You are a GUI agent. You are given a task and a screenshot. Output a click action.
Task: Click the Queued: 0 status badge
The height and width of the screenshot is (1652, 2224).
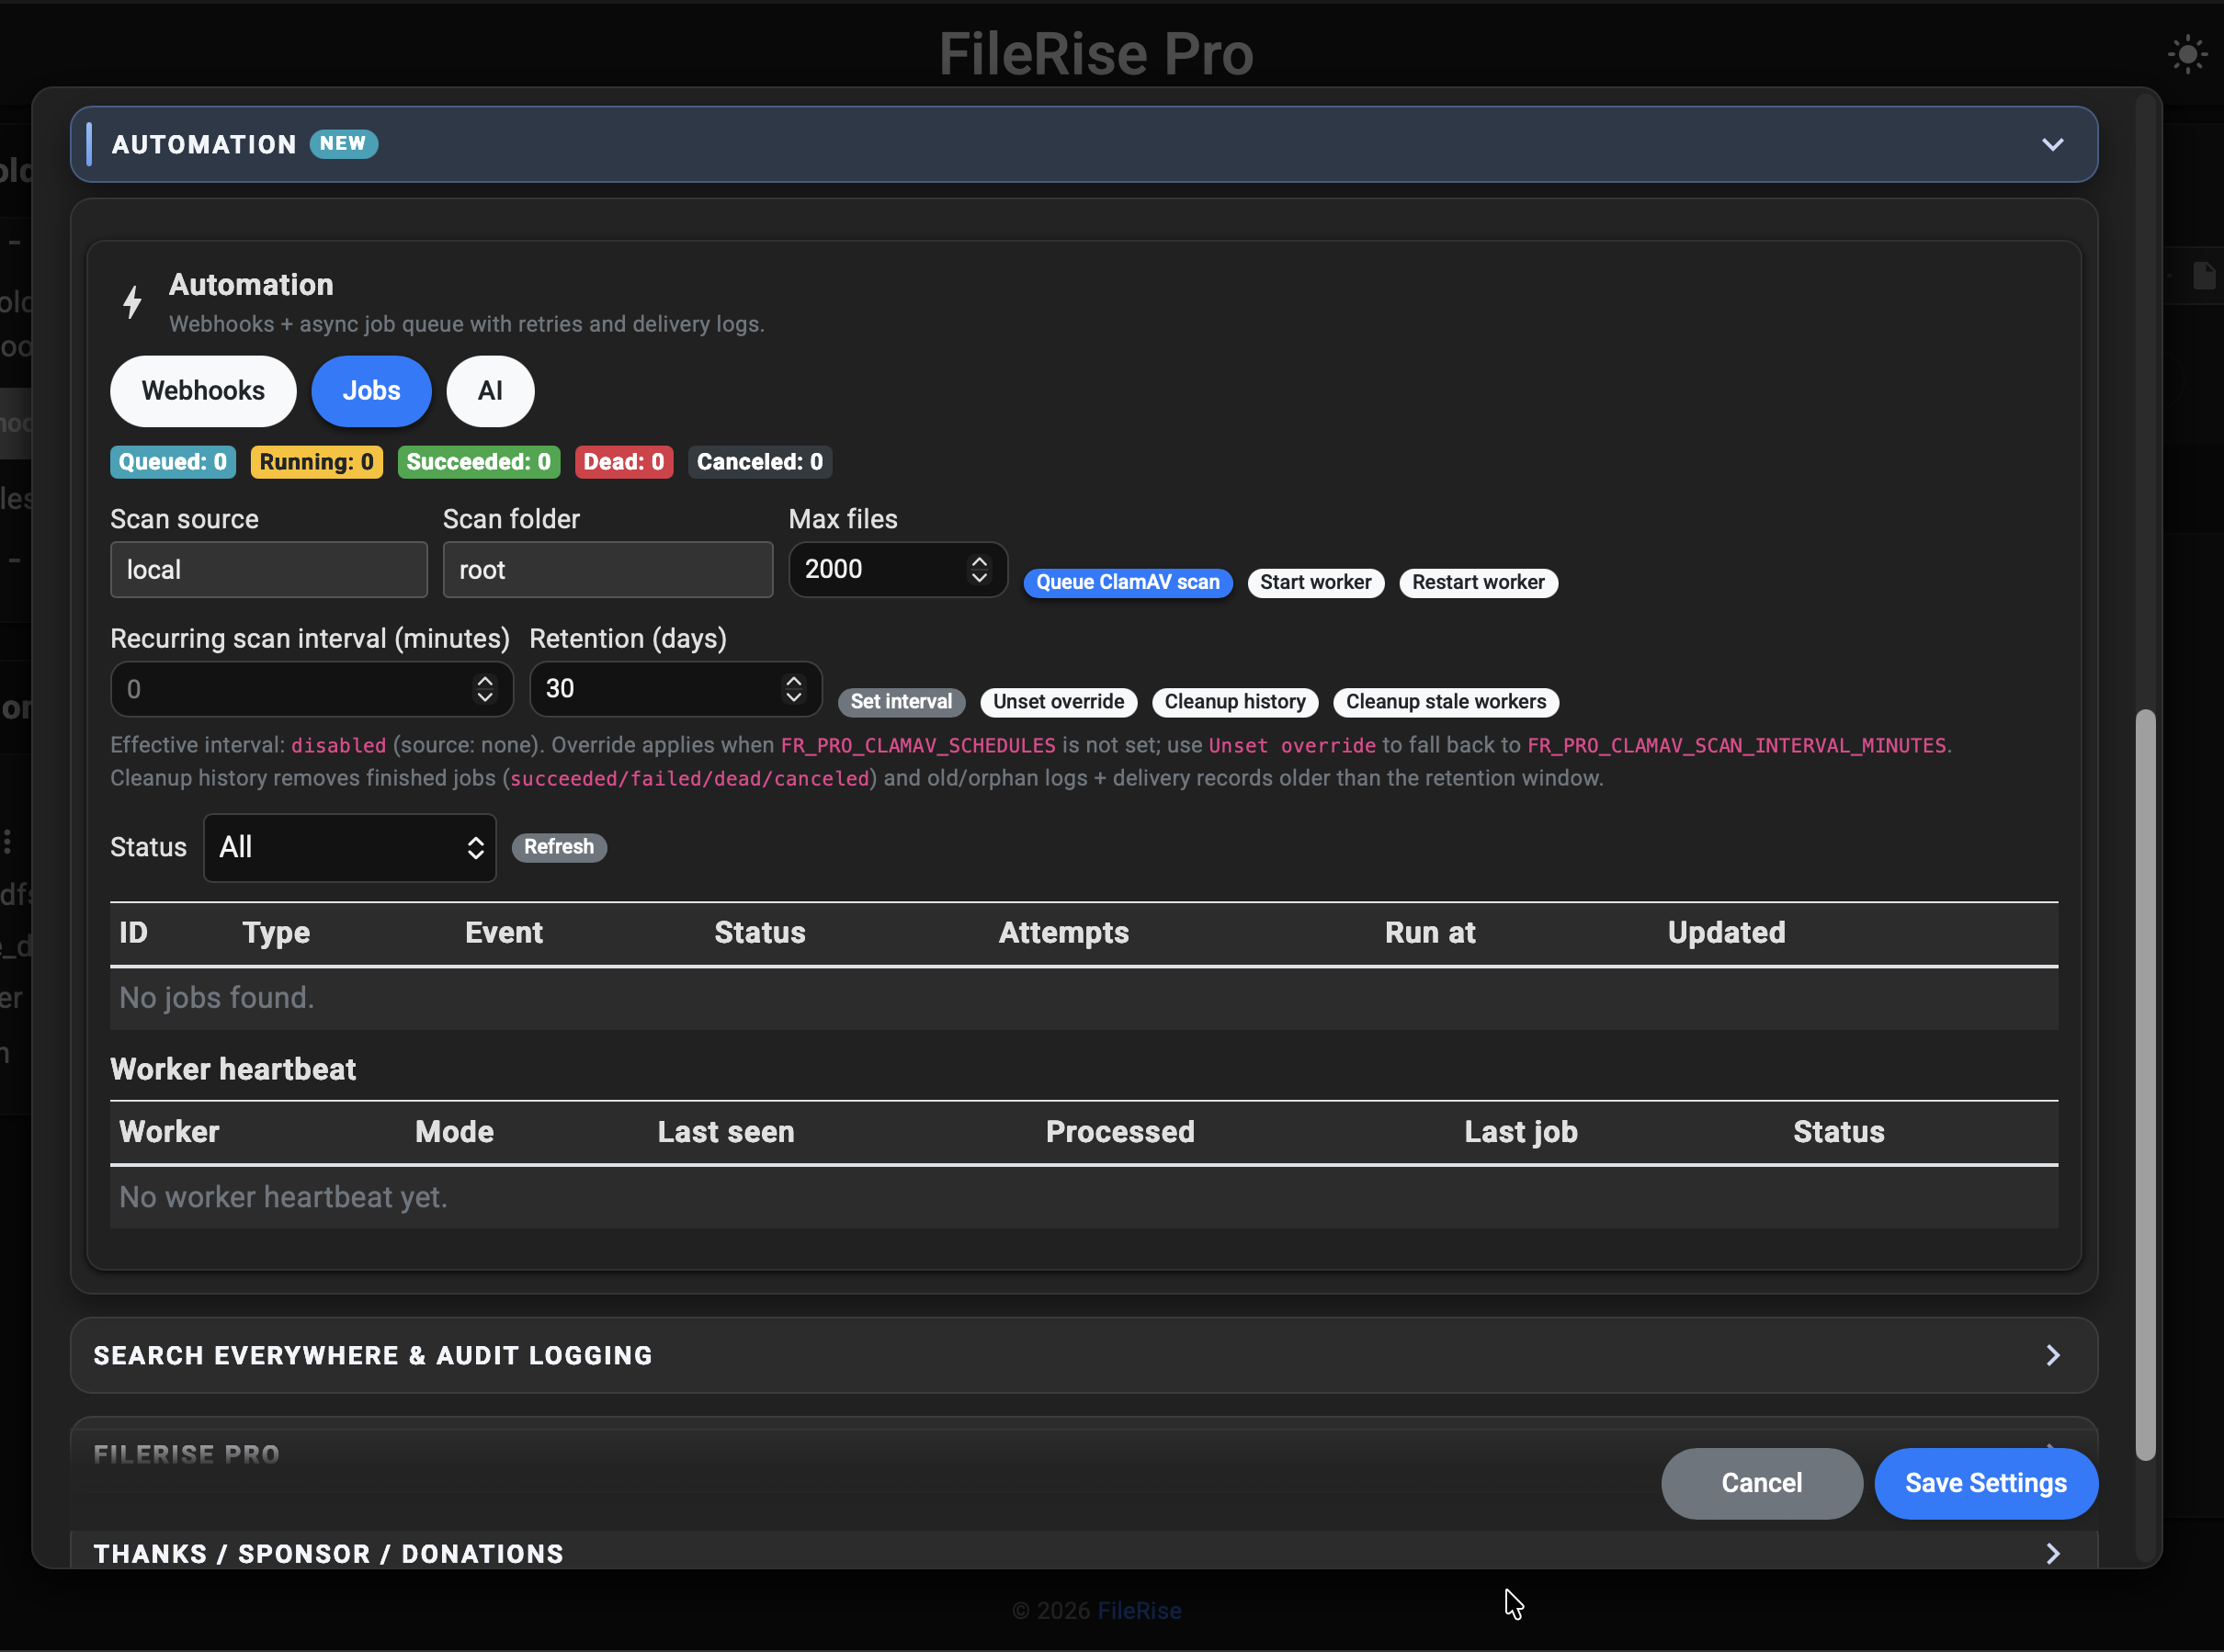pyautogui.click(x=172, y=461)
